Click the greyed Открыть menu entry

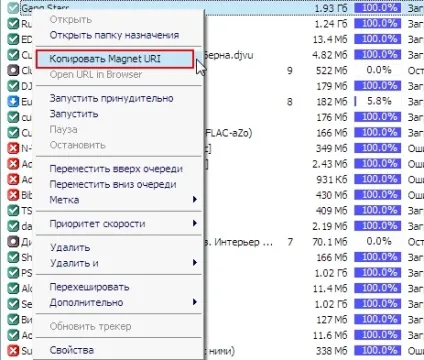pos(71,19)
